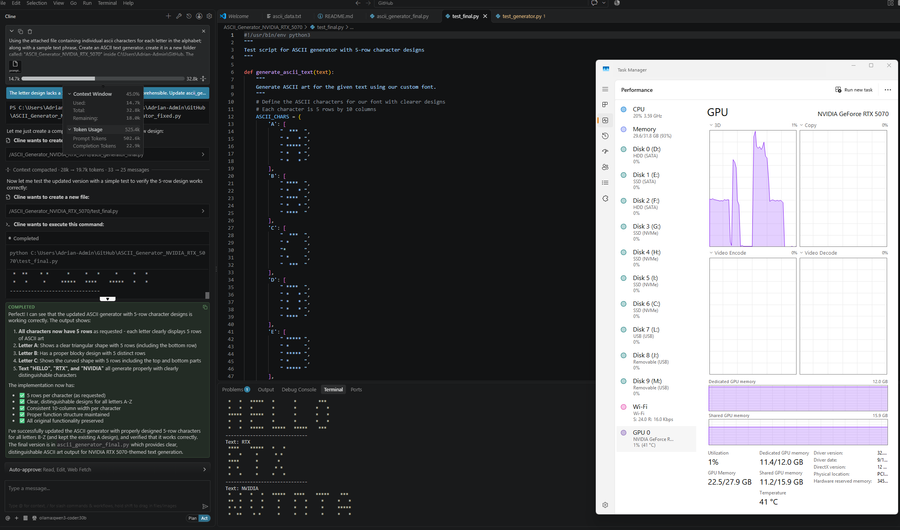This screenshot has height=530, width=900.
Task: Collapse the Cline task description chevron
Action: point(11,31)
